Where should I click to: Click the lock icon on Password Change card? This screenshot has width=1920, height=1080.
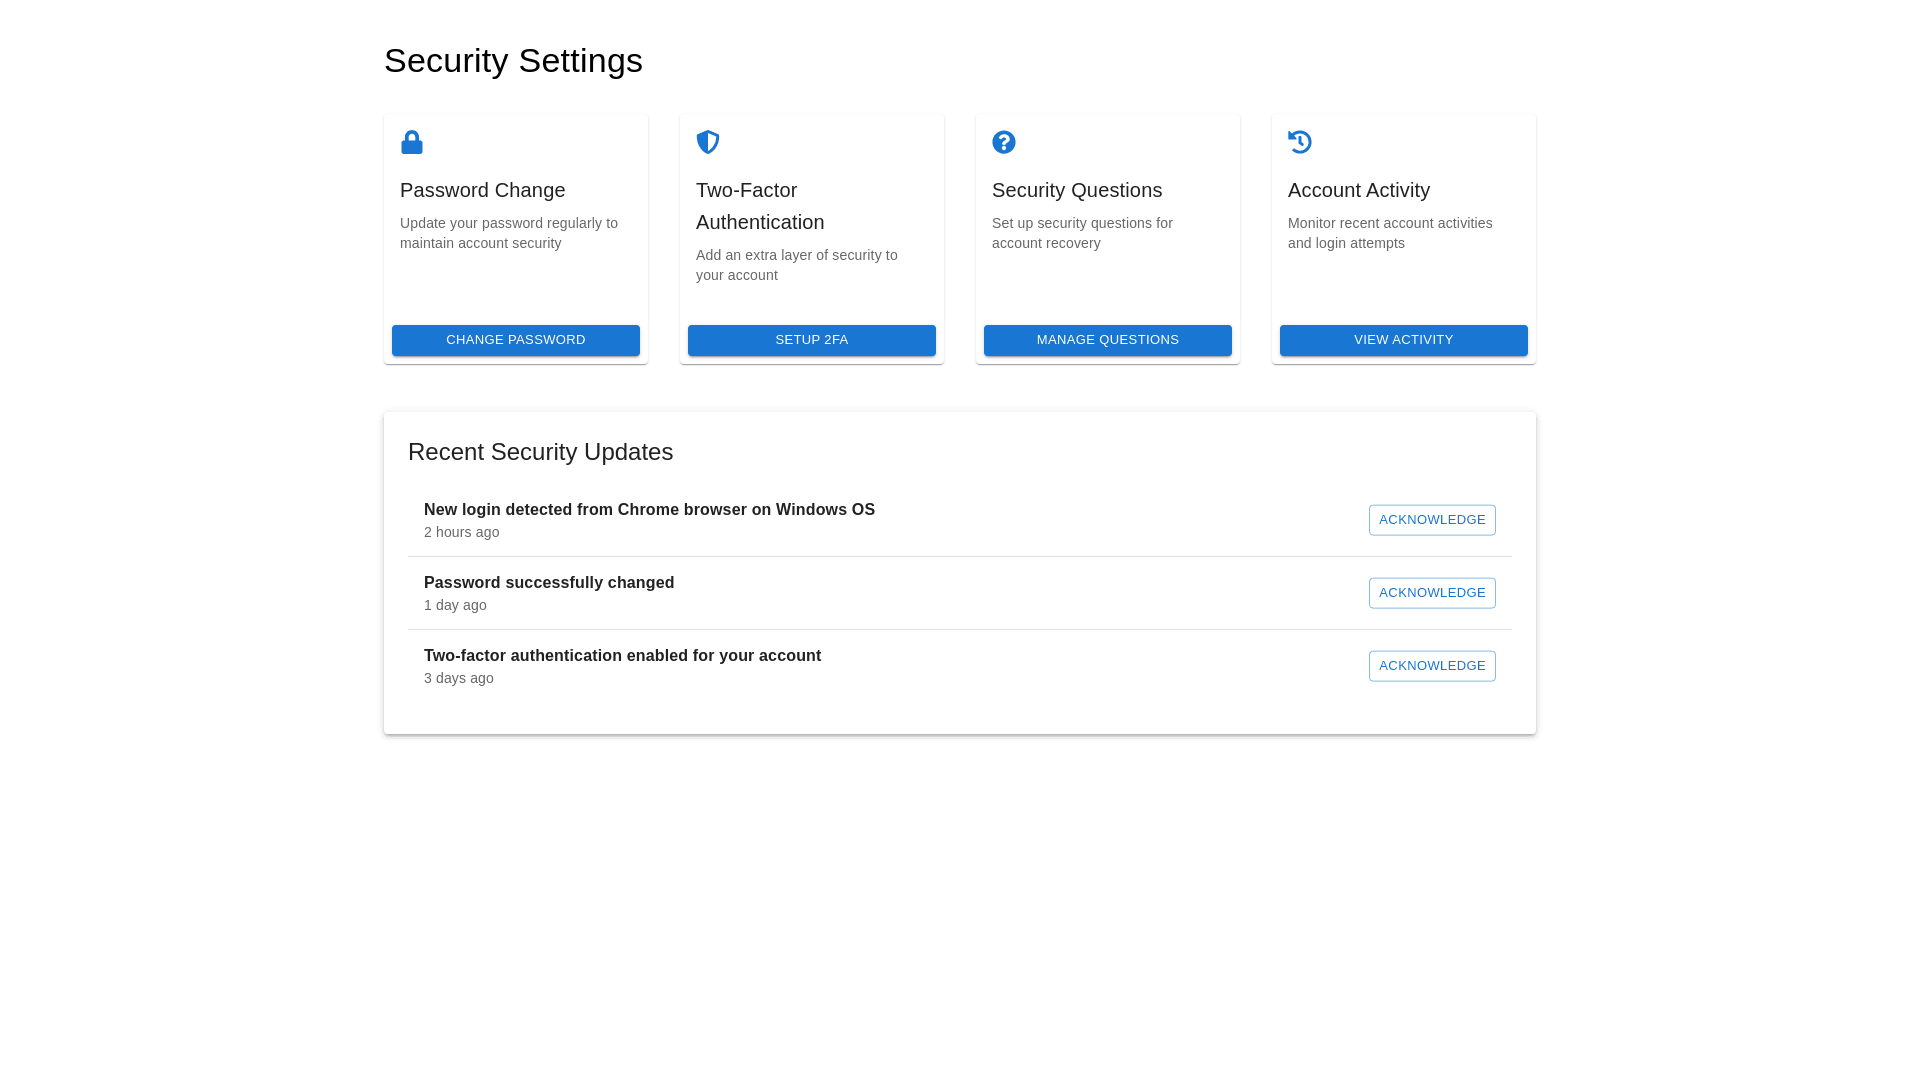(411, 142)
